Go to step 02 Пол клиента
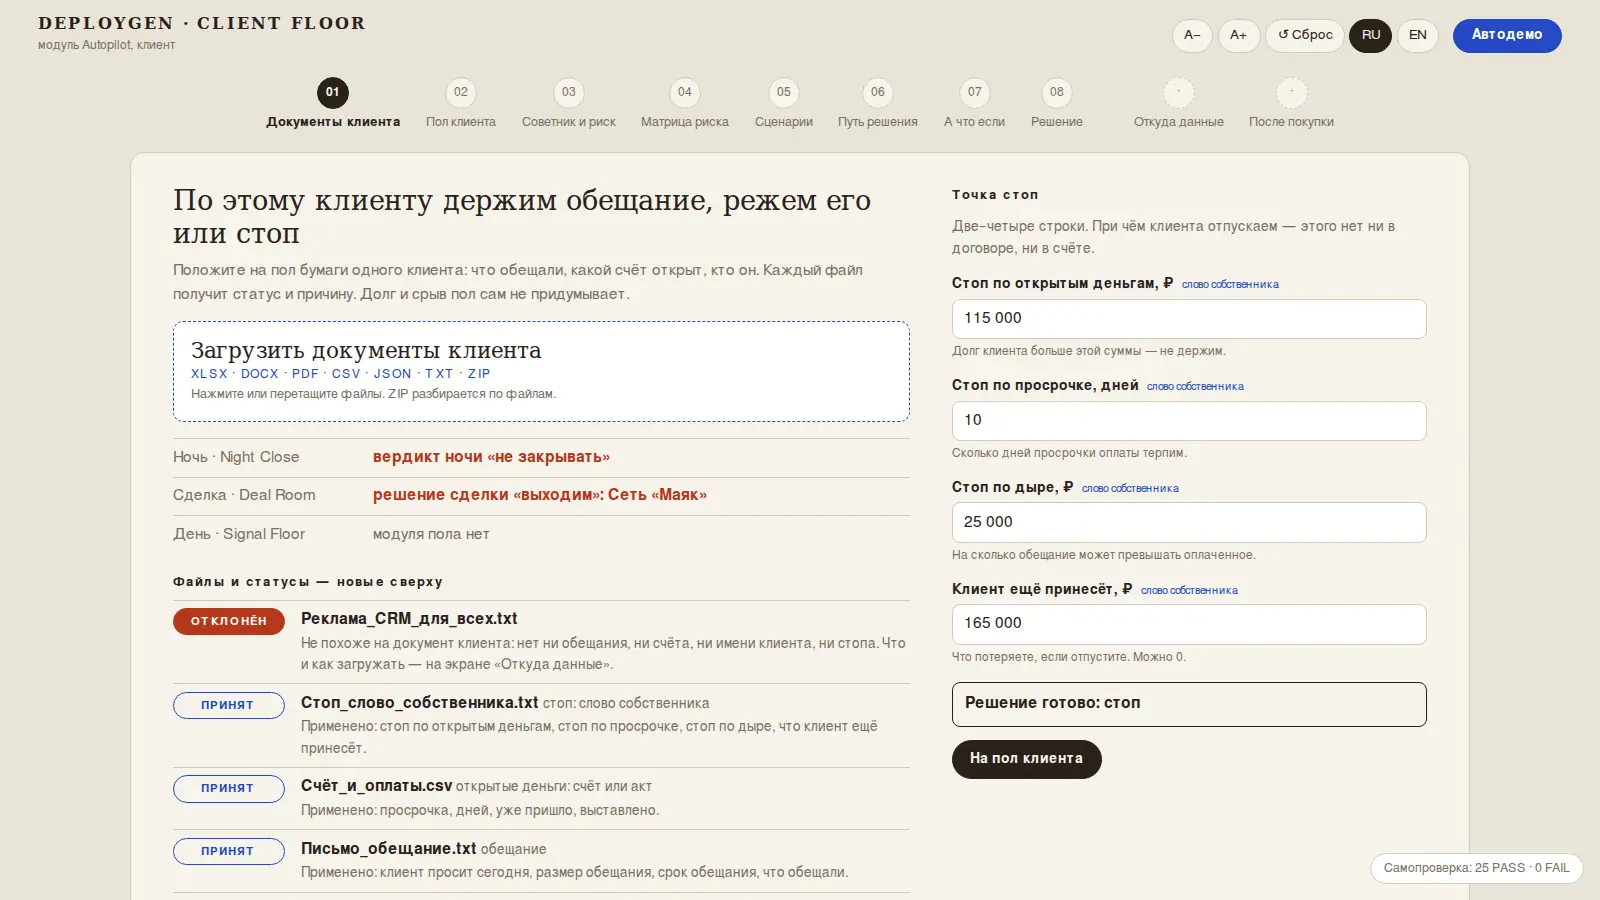 [x=461, y=104]
